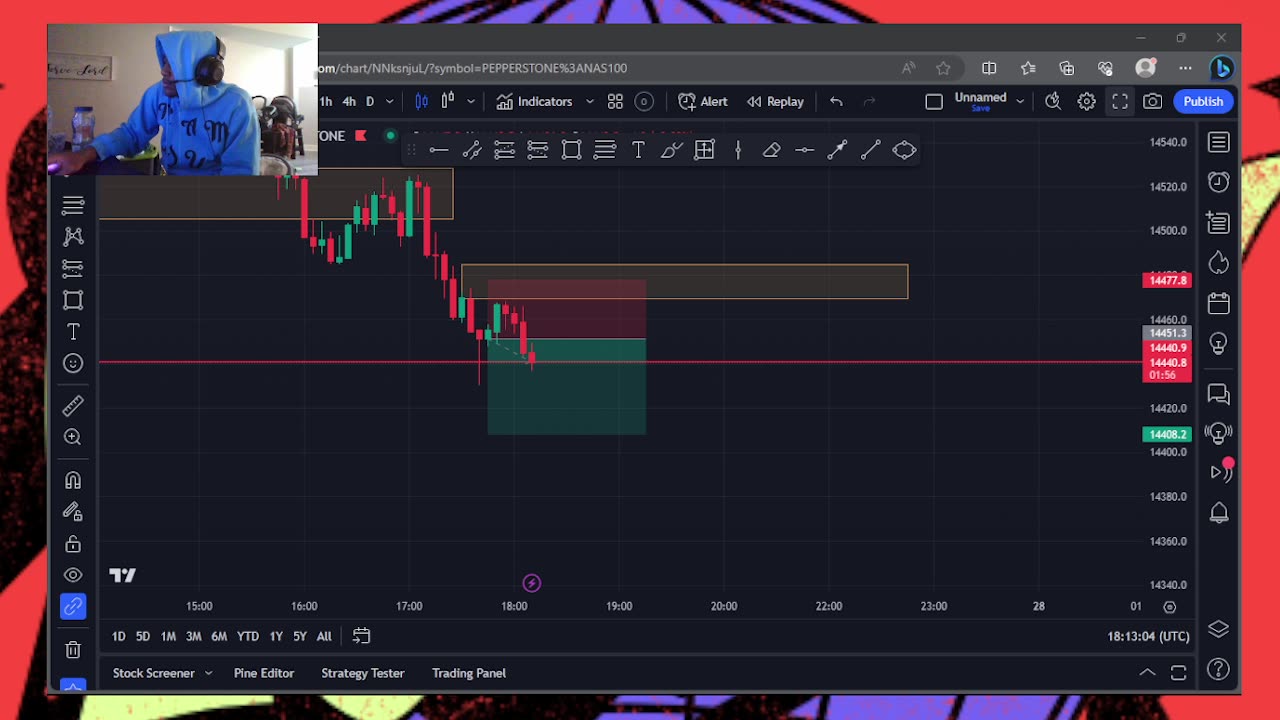Open the layout setup square icon
This screenshot has width=1280, height=720.
coord(934,101)
